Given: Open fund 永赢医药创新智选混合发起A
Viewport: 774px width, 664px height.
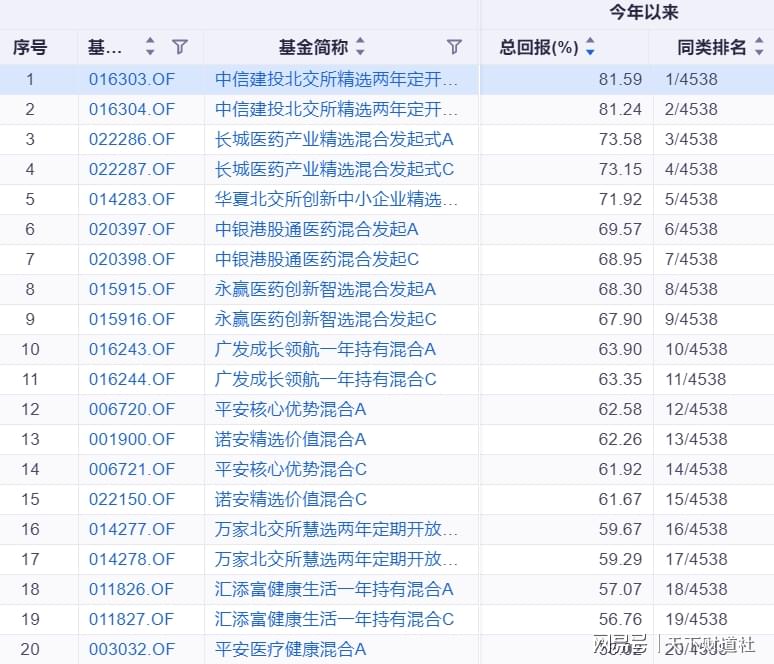Looking at the screenshot, I should [325, 289].
